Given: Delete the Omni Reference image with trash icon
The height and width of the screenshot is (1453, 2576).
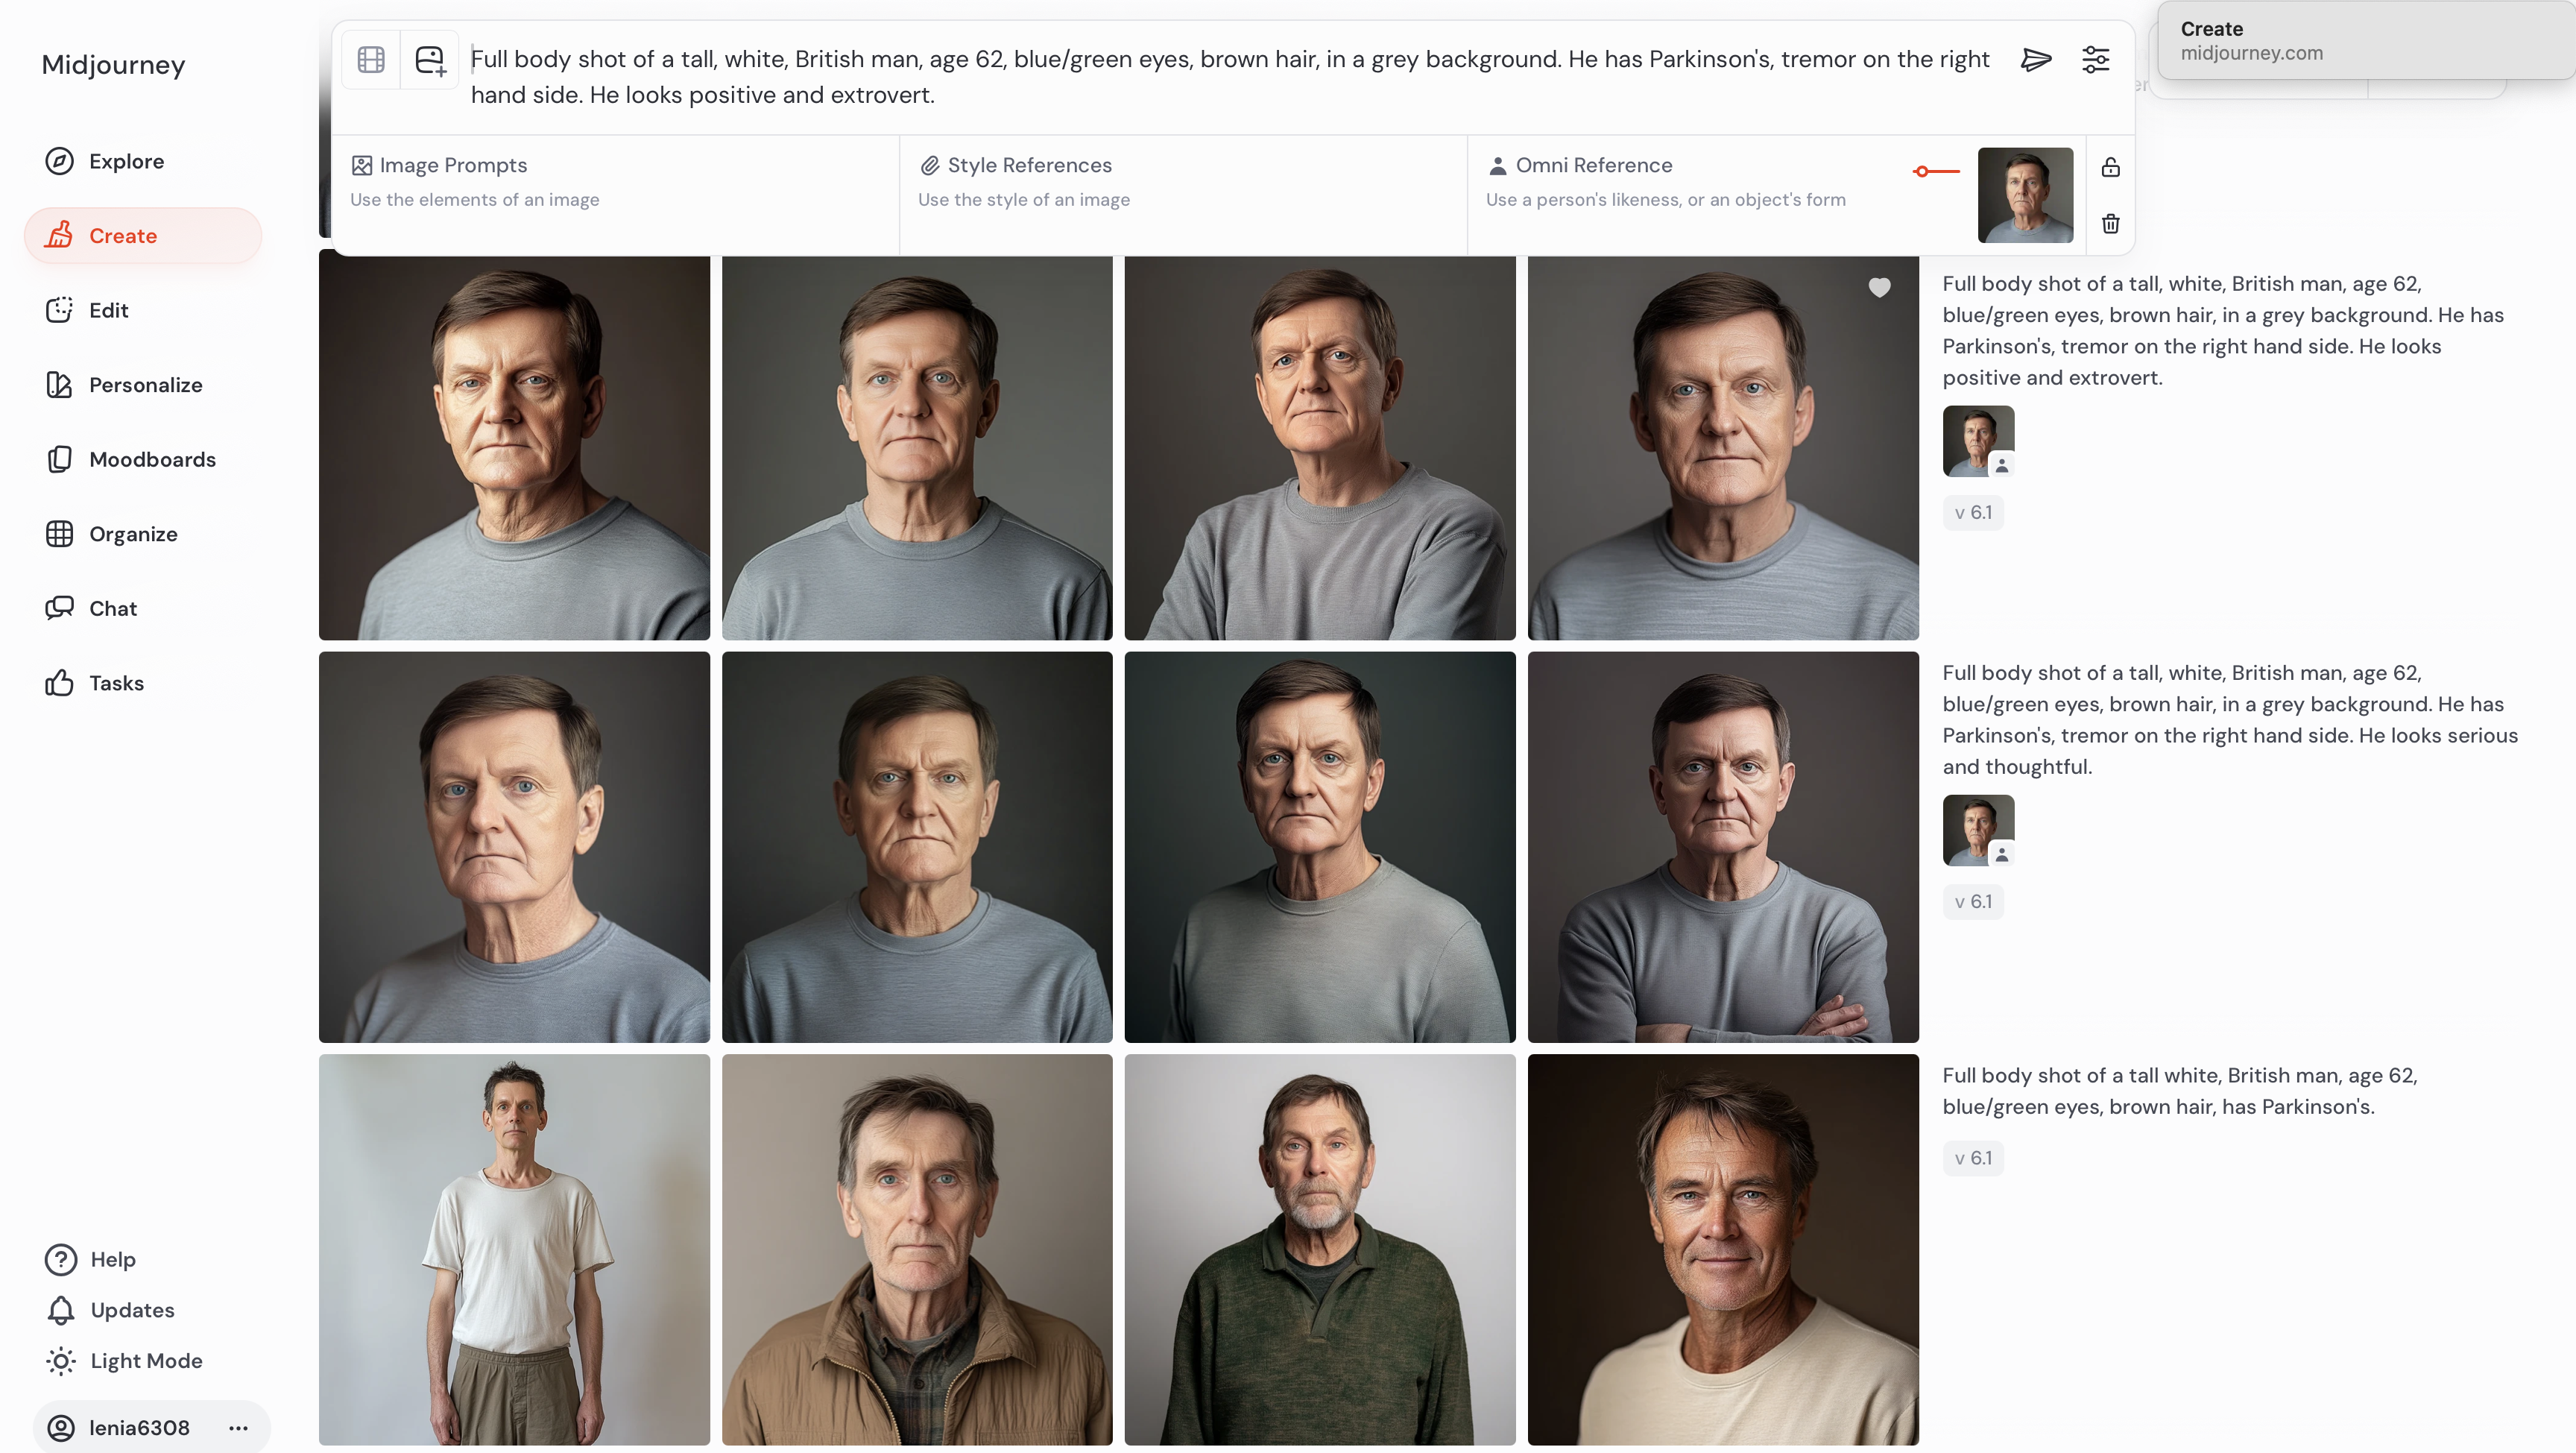Looking at the screenshot, I should (x=2110, y=224).
